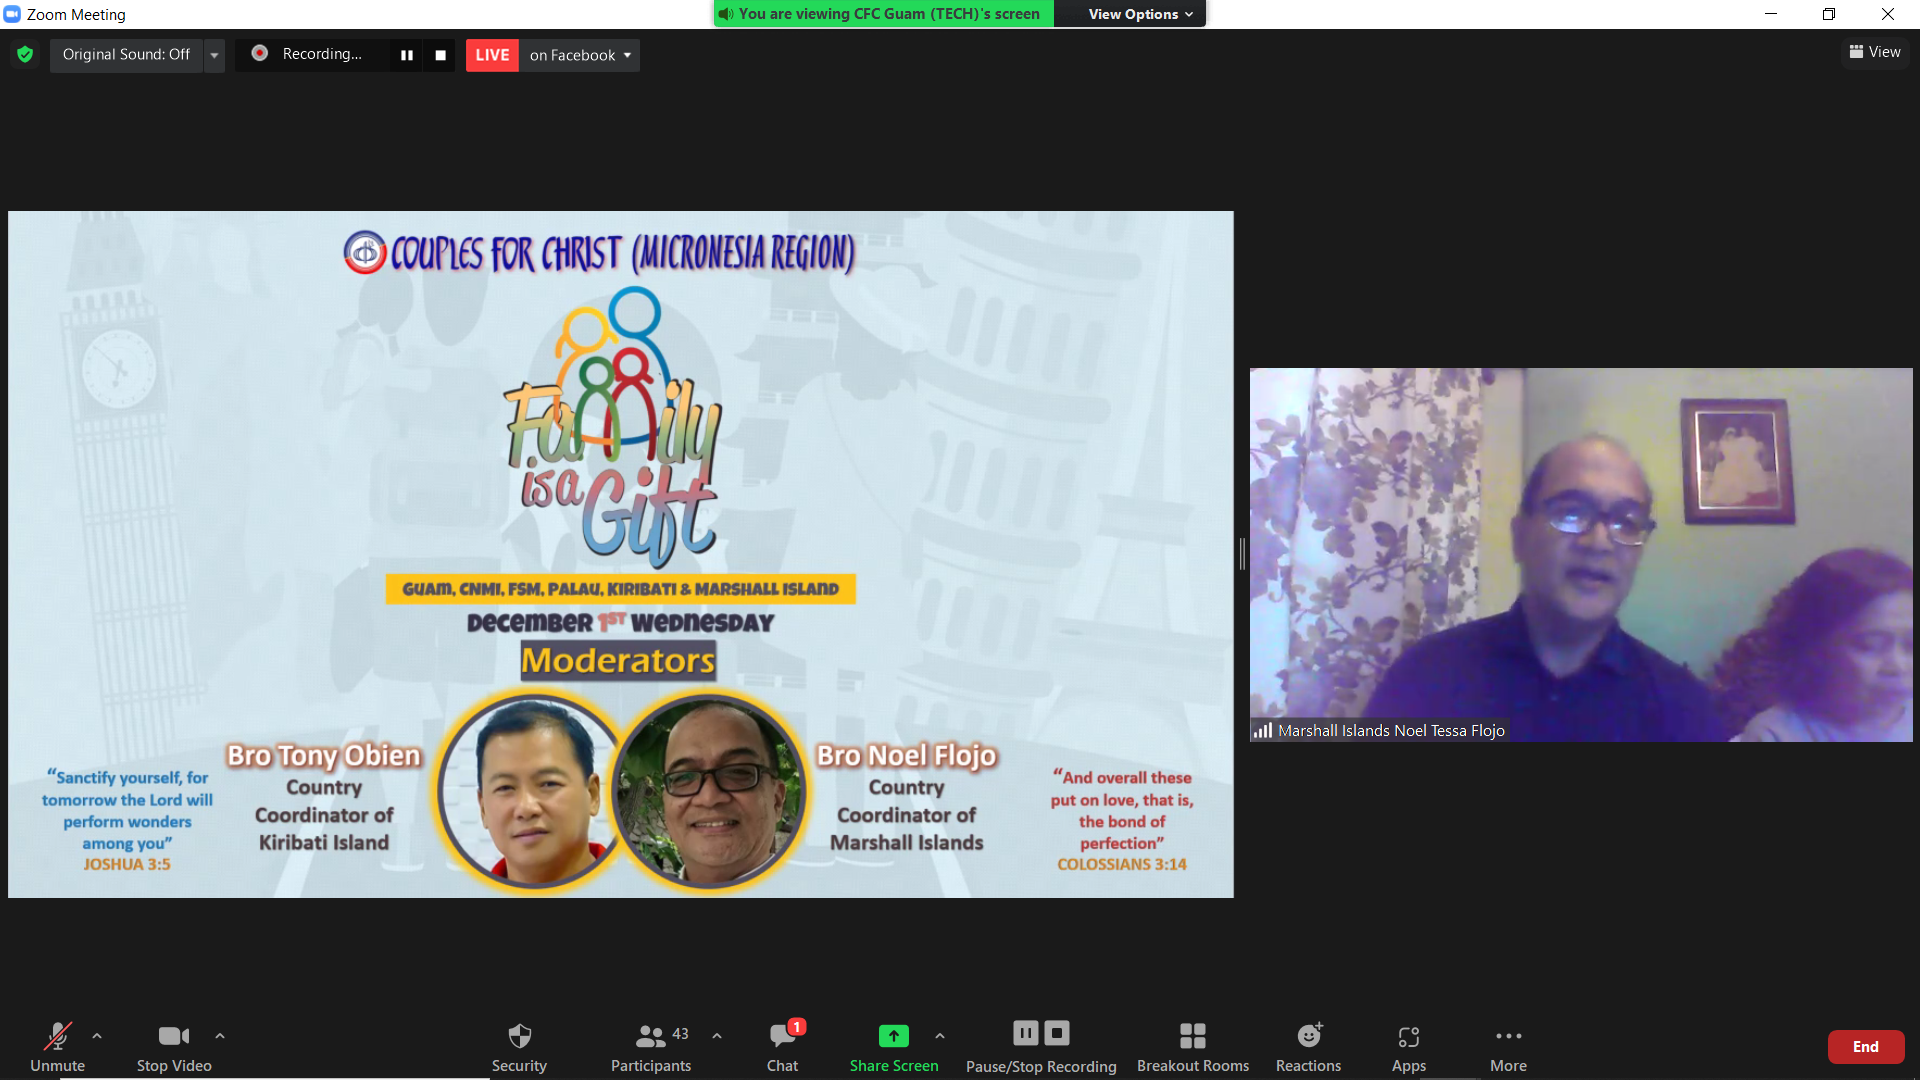
Task: Click the speaker icon in the screen-share banner
Action: pos(726,14)
